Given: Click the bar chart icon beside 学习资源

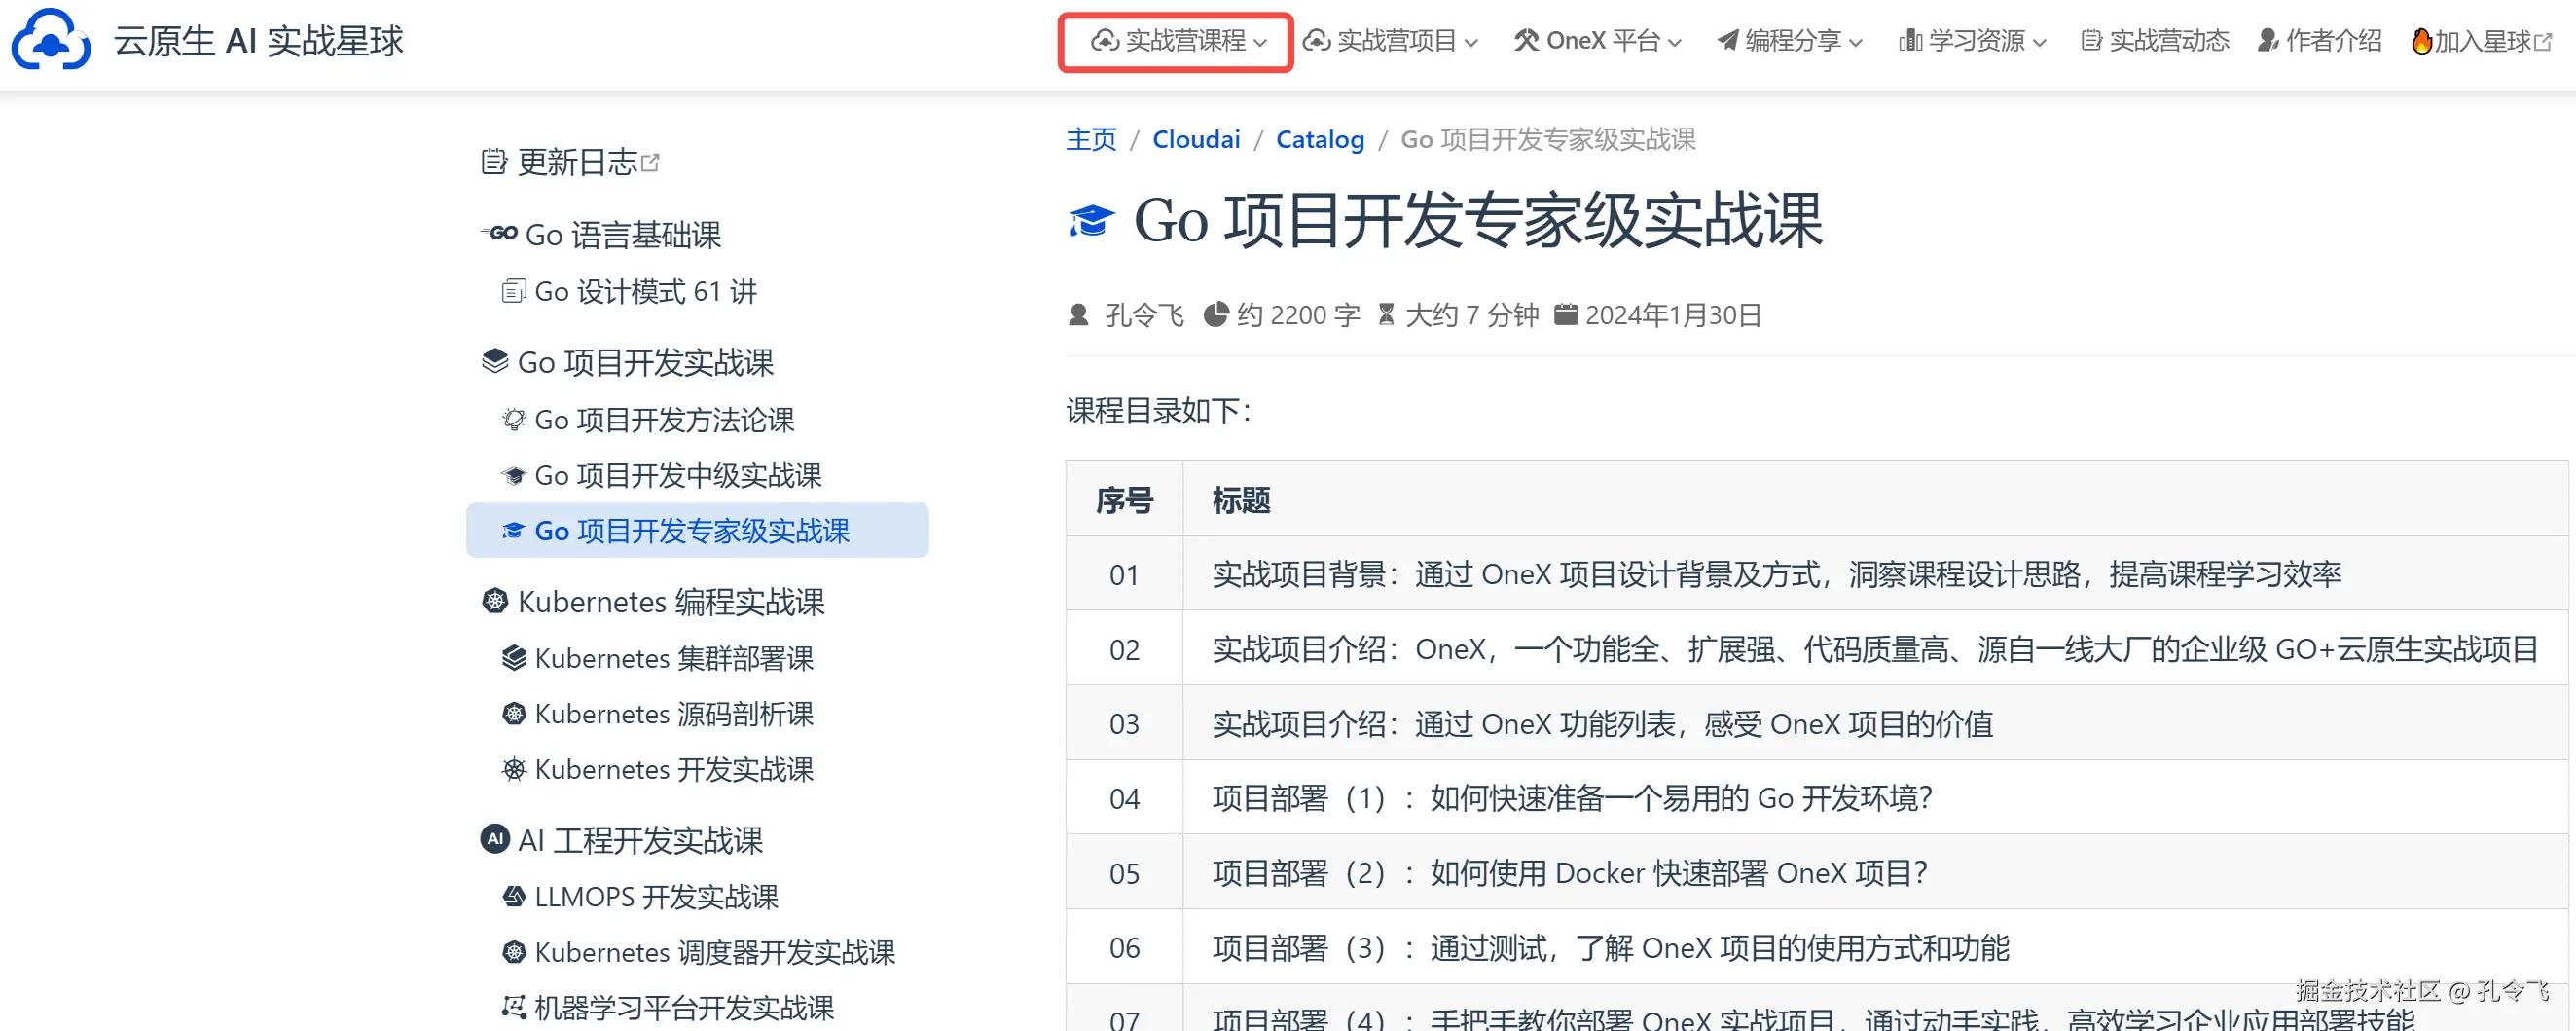Looking at the screenshot, I should [1910, 41].
